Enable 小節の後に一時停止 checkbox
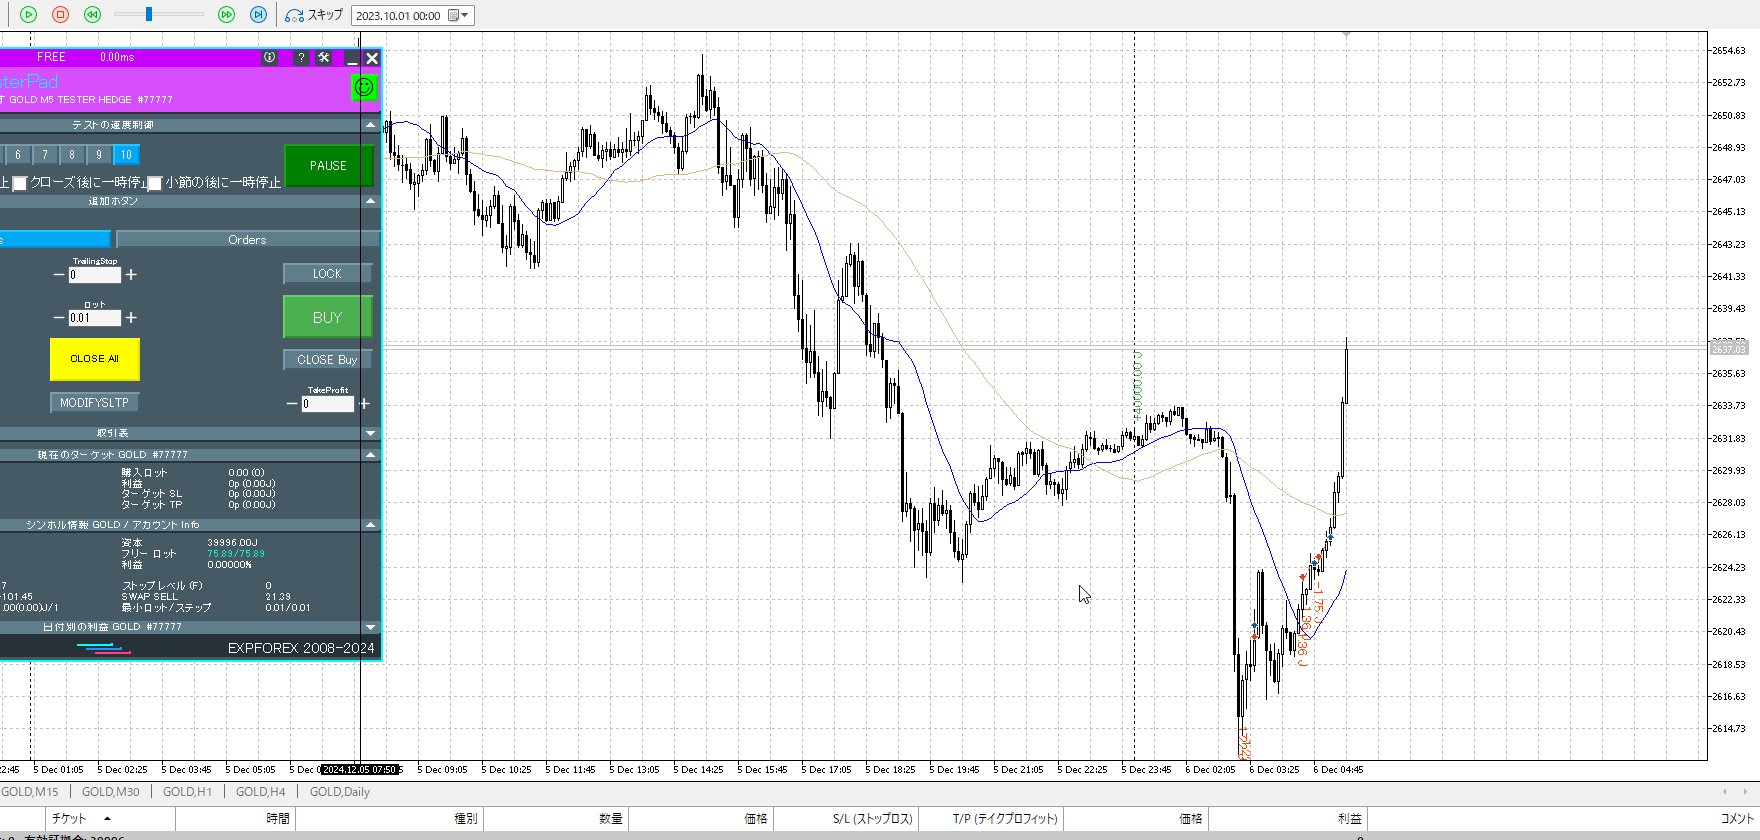The image size is (1760, 840). [155, 183]
